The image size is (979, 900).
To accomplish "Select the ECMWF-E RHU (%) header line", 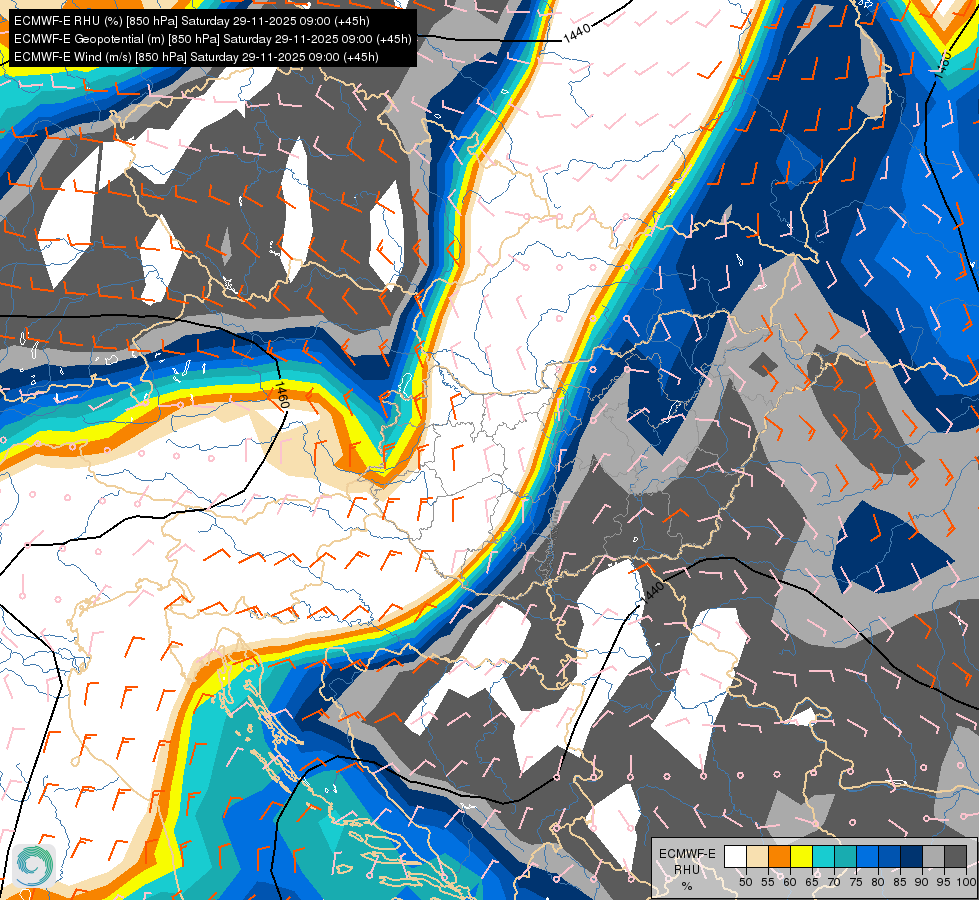I will coord(192,21).
